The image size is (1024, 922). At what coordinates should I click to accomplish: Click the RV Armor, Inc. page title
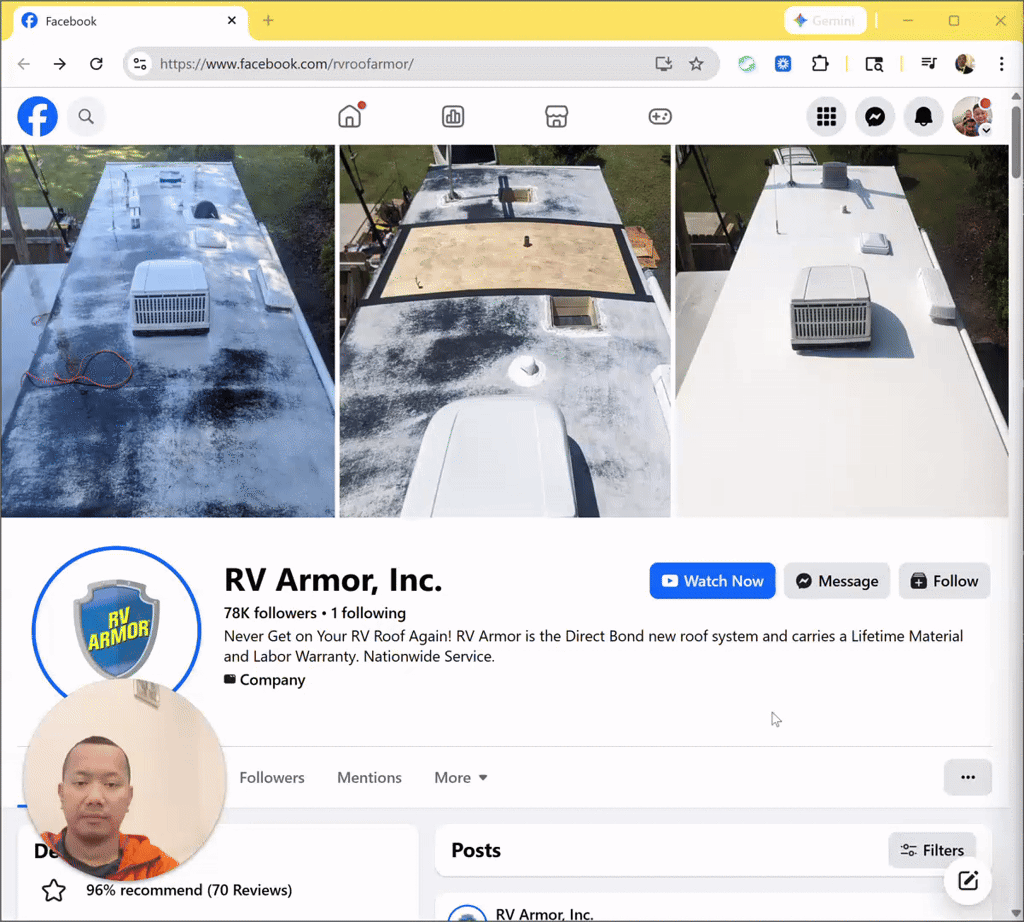333,579
